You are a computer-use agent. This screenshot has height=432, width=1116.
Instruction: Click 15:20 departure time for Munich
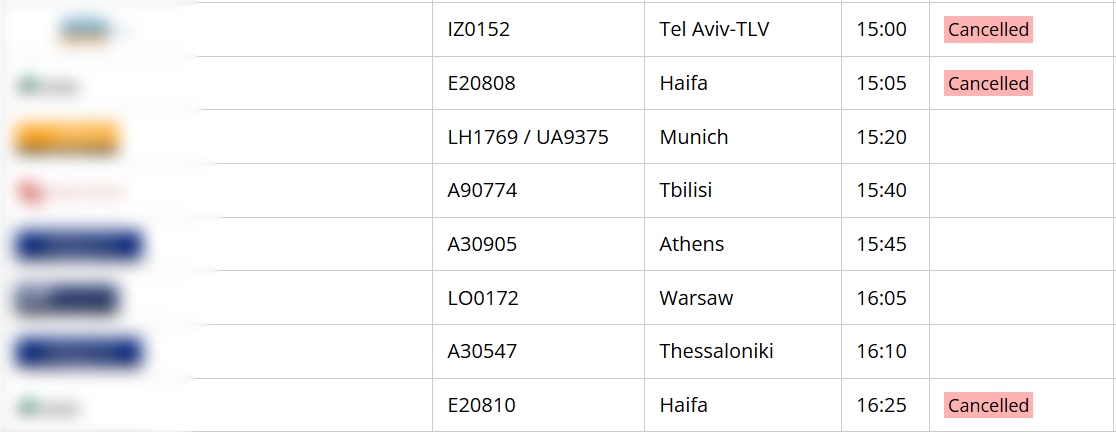pyautogui.click(x=881, y=137)
